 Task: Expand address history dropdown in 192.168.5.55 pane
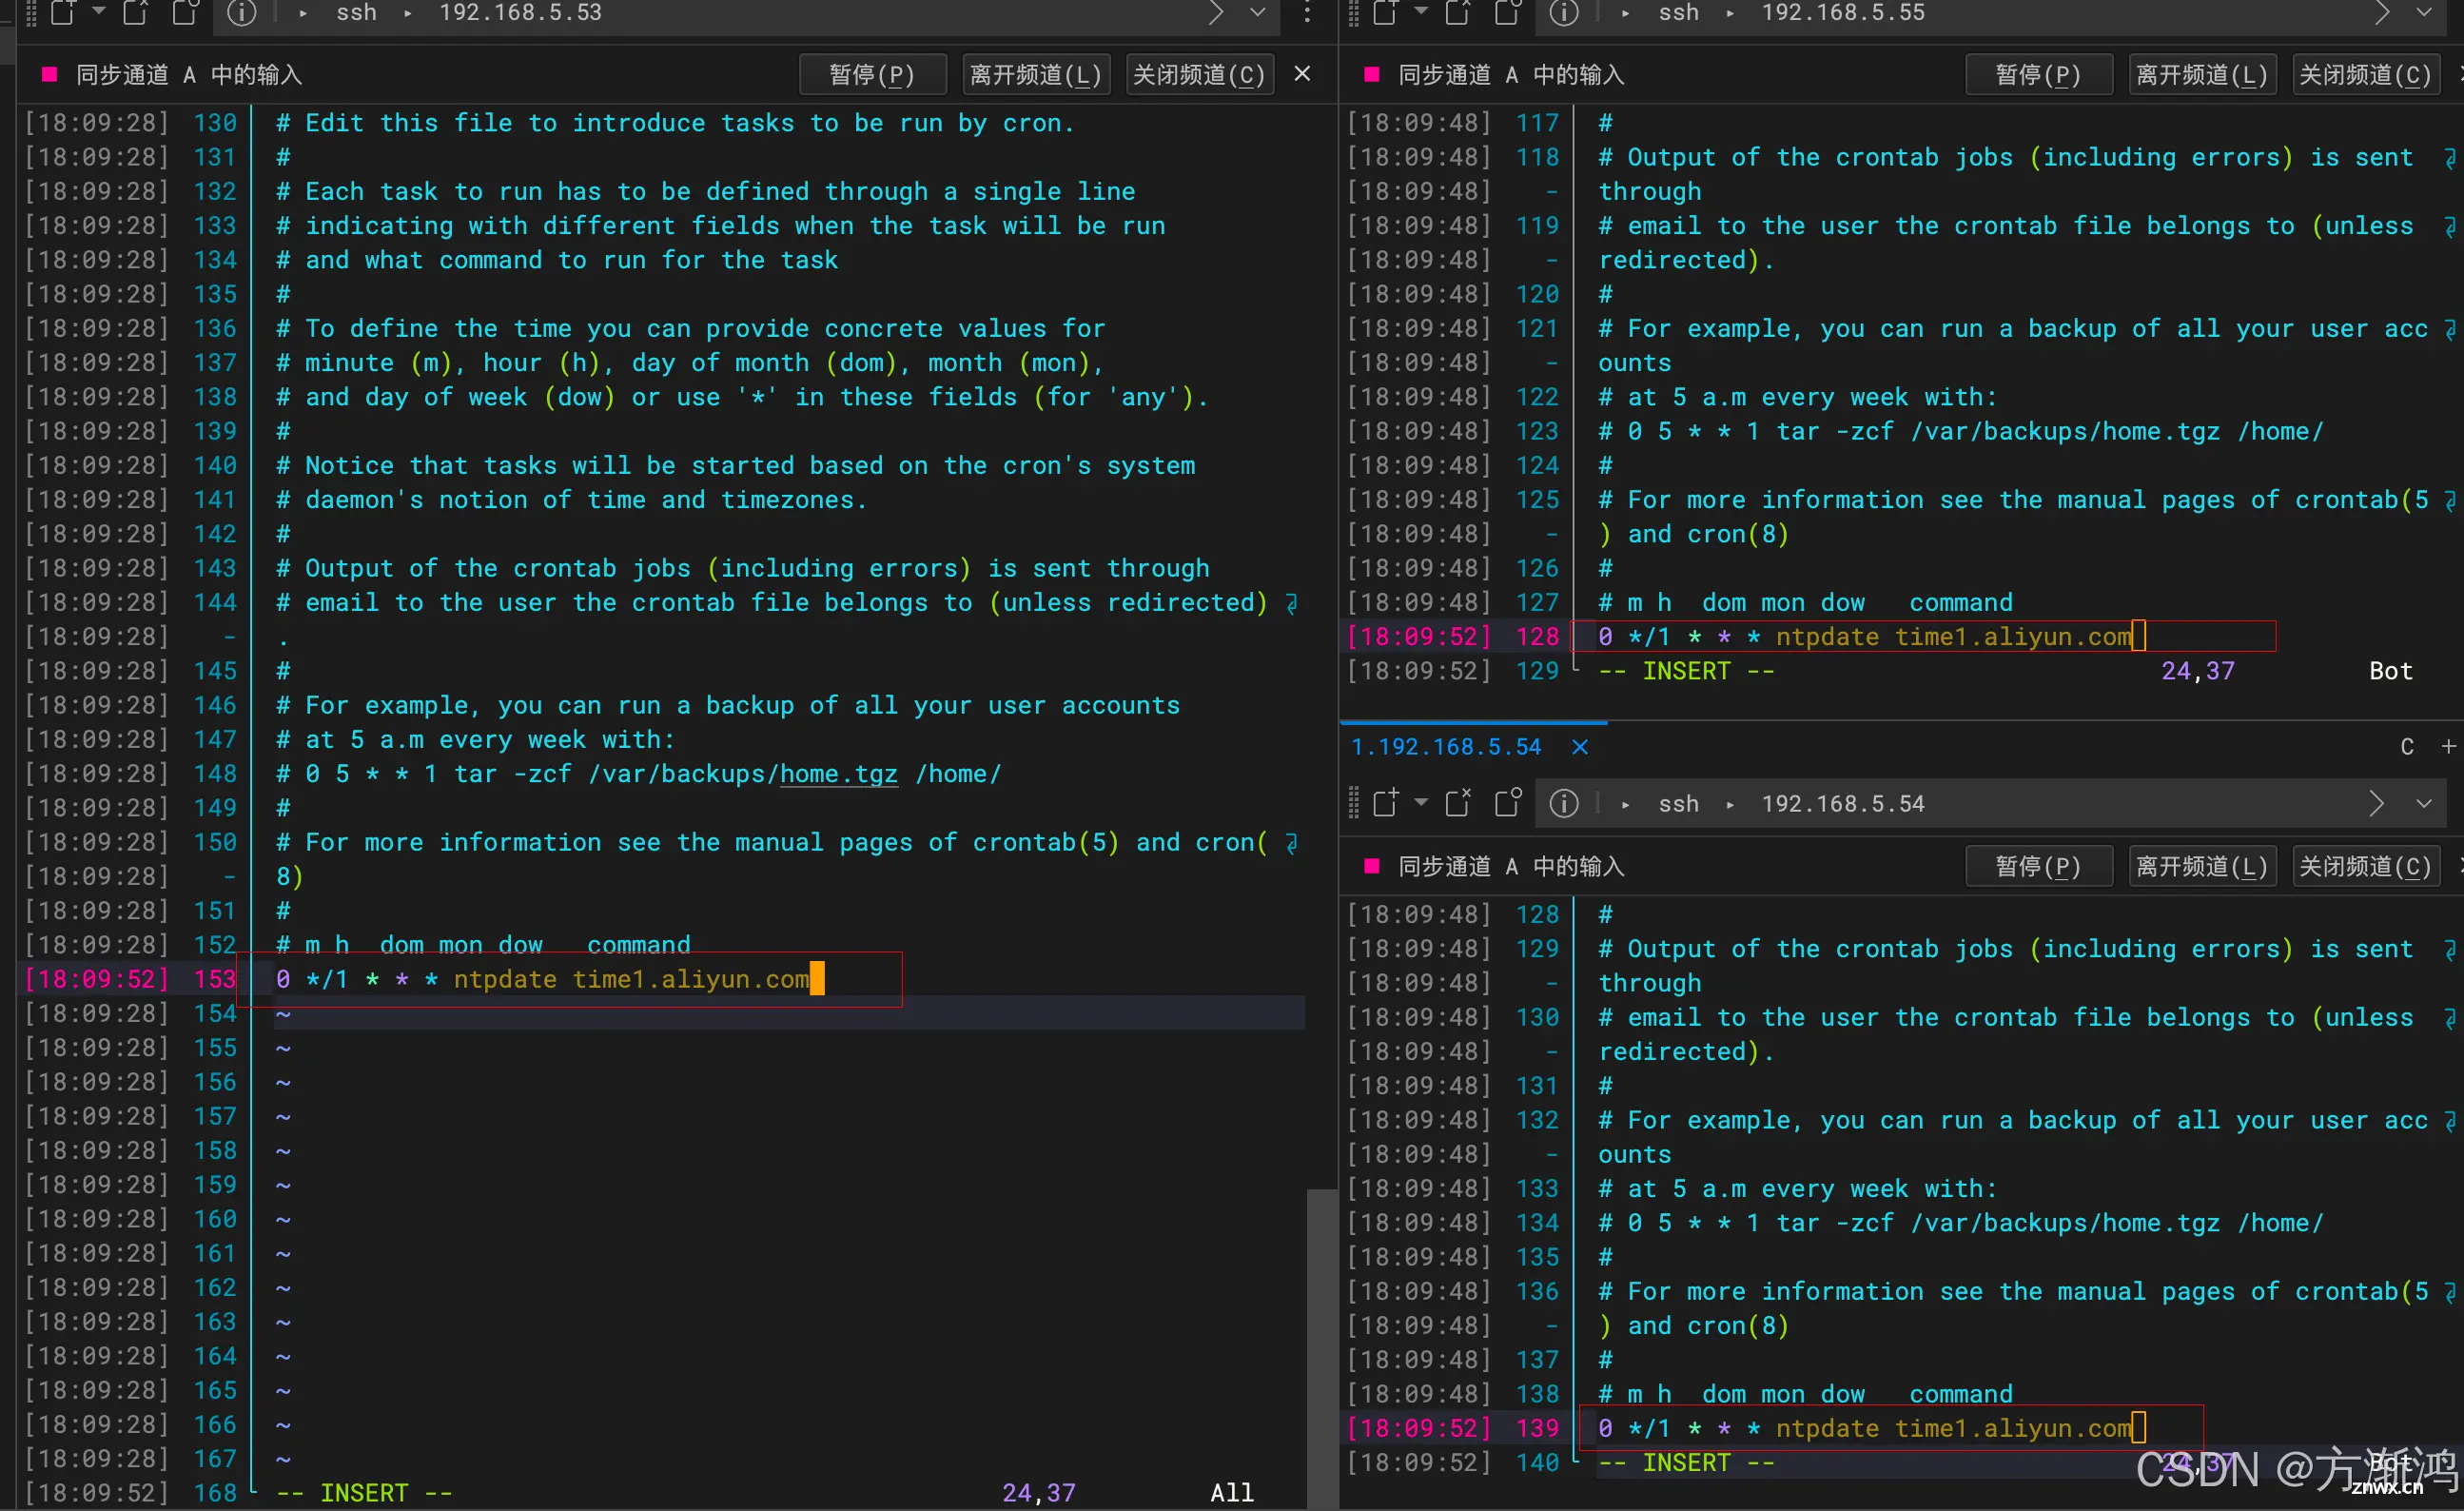(2424, 12)
